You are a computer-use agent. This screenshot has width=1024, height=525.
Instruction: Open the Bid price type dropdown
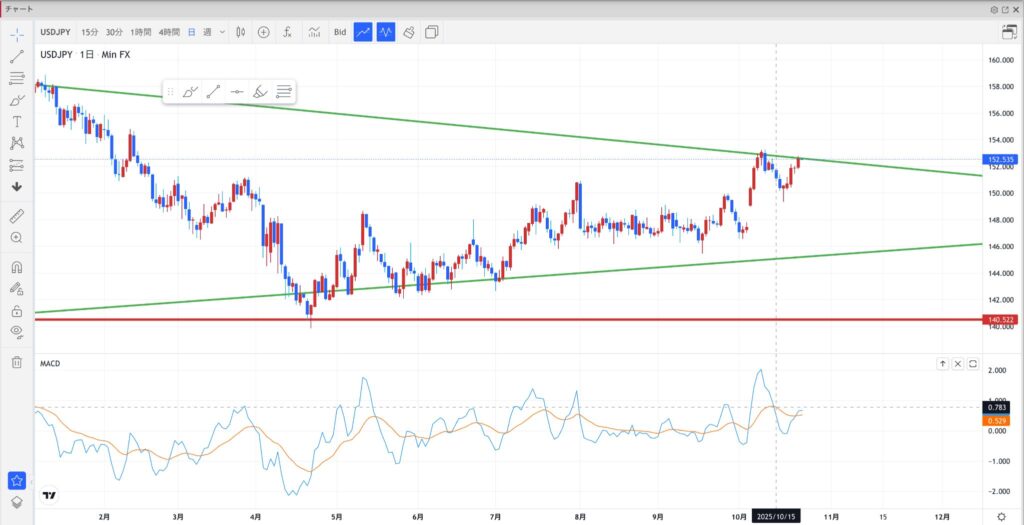(x=340, y=32)
